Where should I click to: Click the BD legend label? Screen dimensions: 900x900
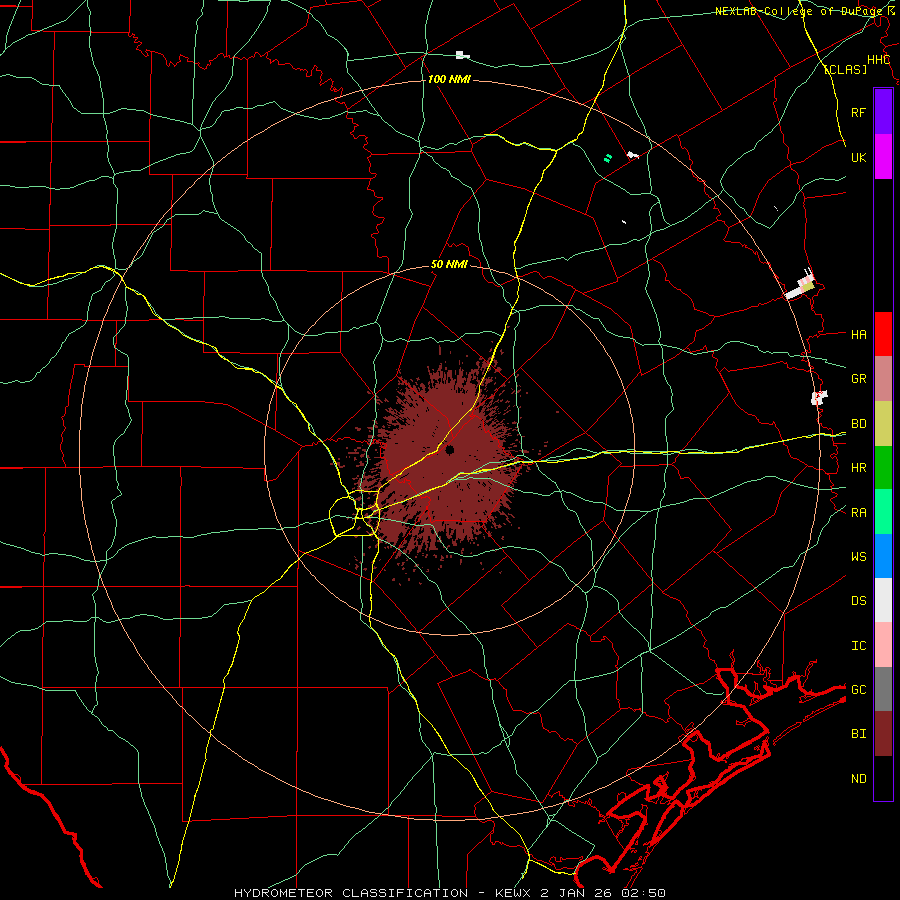[859, 424]
